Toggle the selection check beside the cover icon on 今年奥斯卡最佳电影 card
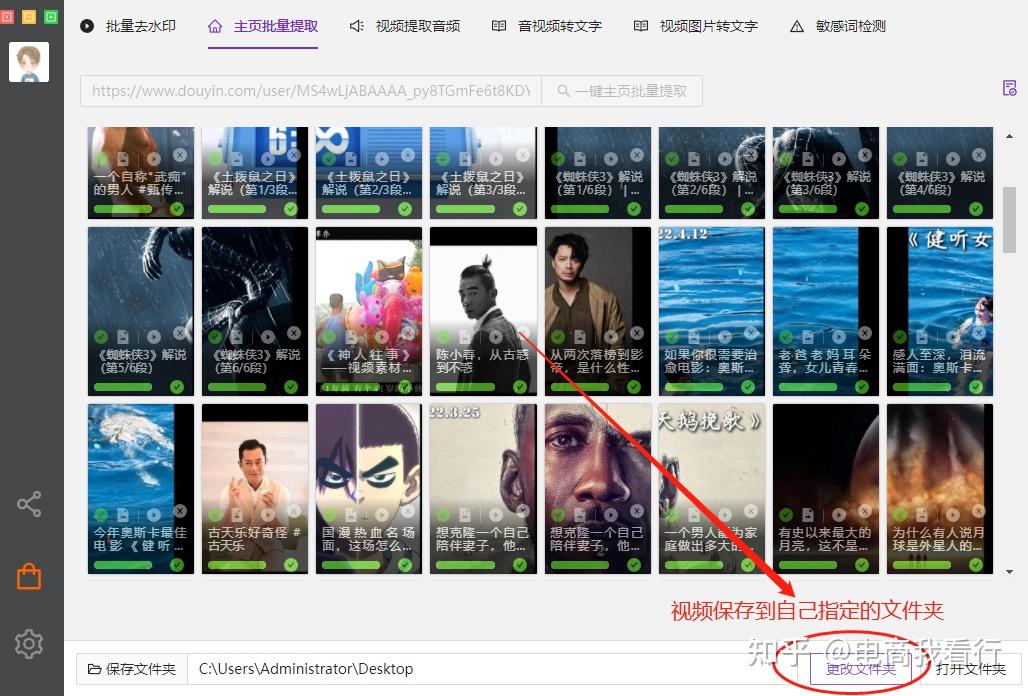The height and width of the screenshot is (696, 1028). pyautogui.click(x=101, y=515)
